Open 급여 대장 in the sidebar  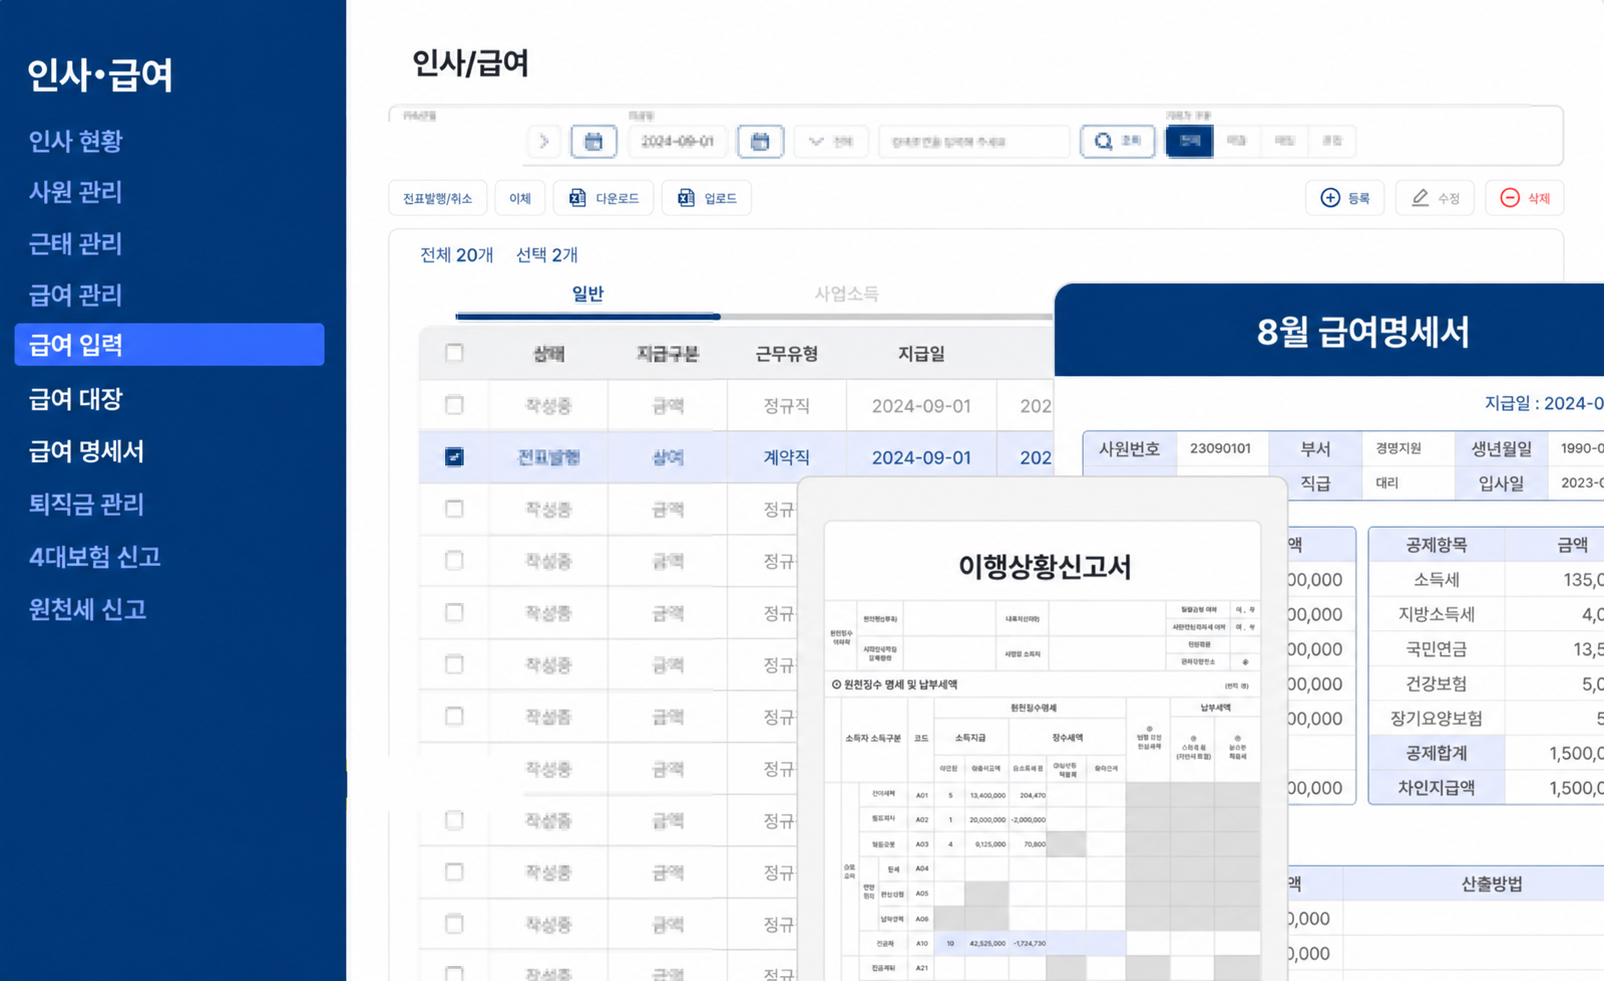point(76,399)
